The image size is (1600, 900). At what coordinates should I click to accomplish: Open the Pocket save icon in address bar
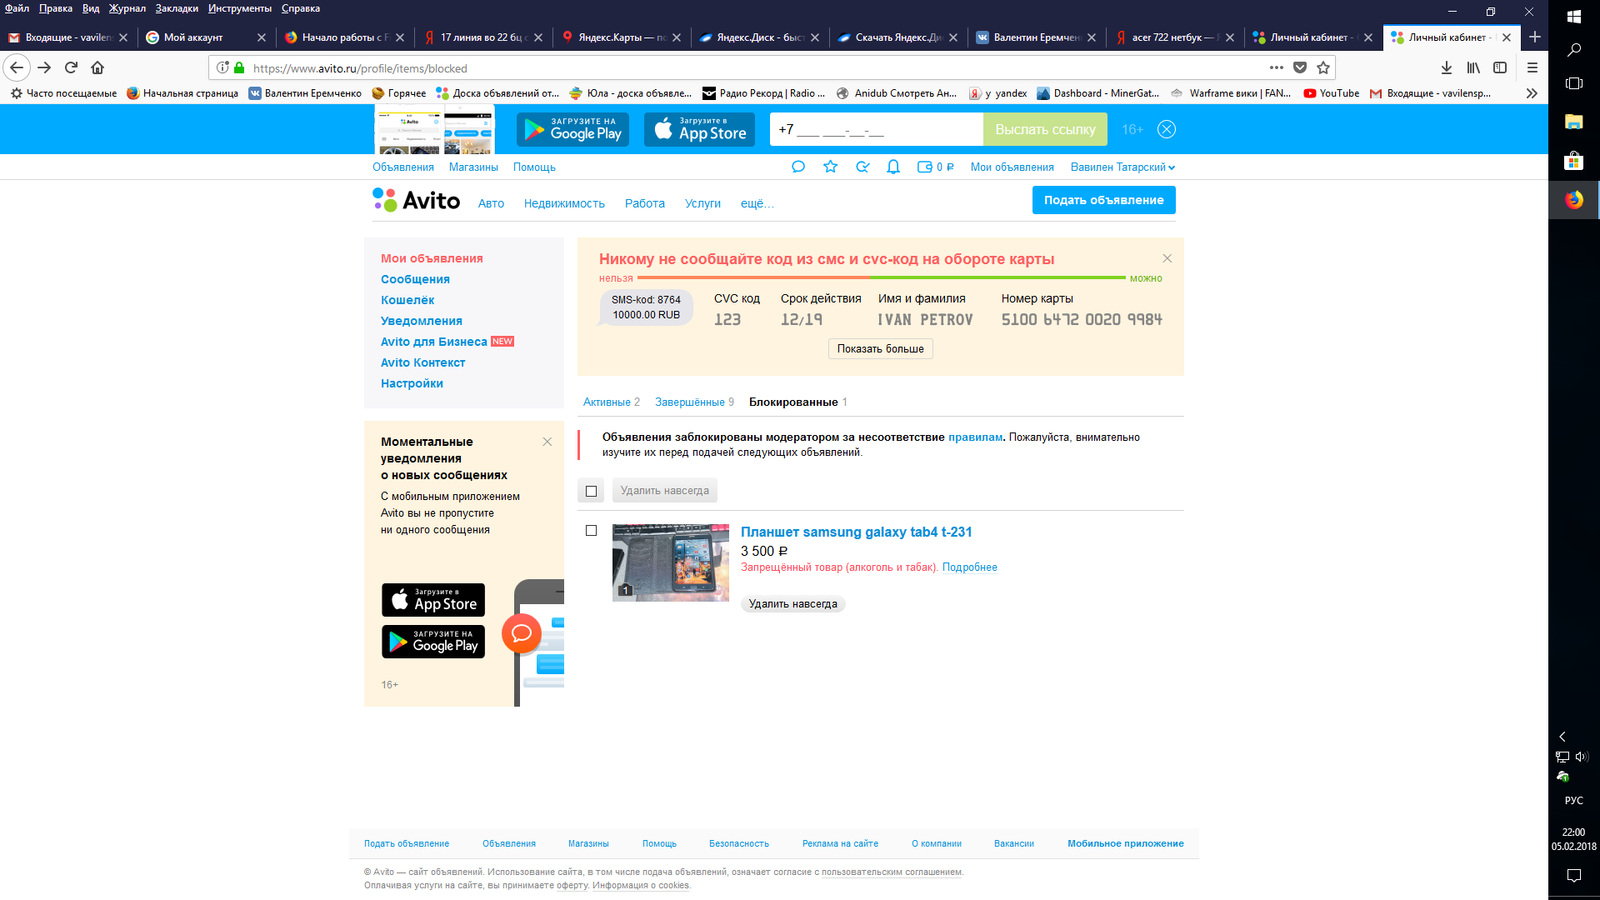pyautogui.click(x=1300, y=67)
